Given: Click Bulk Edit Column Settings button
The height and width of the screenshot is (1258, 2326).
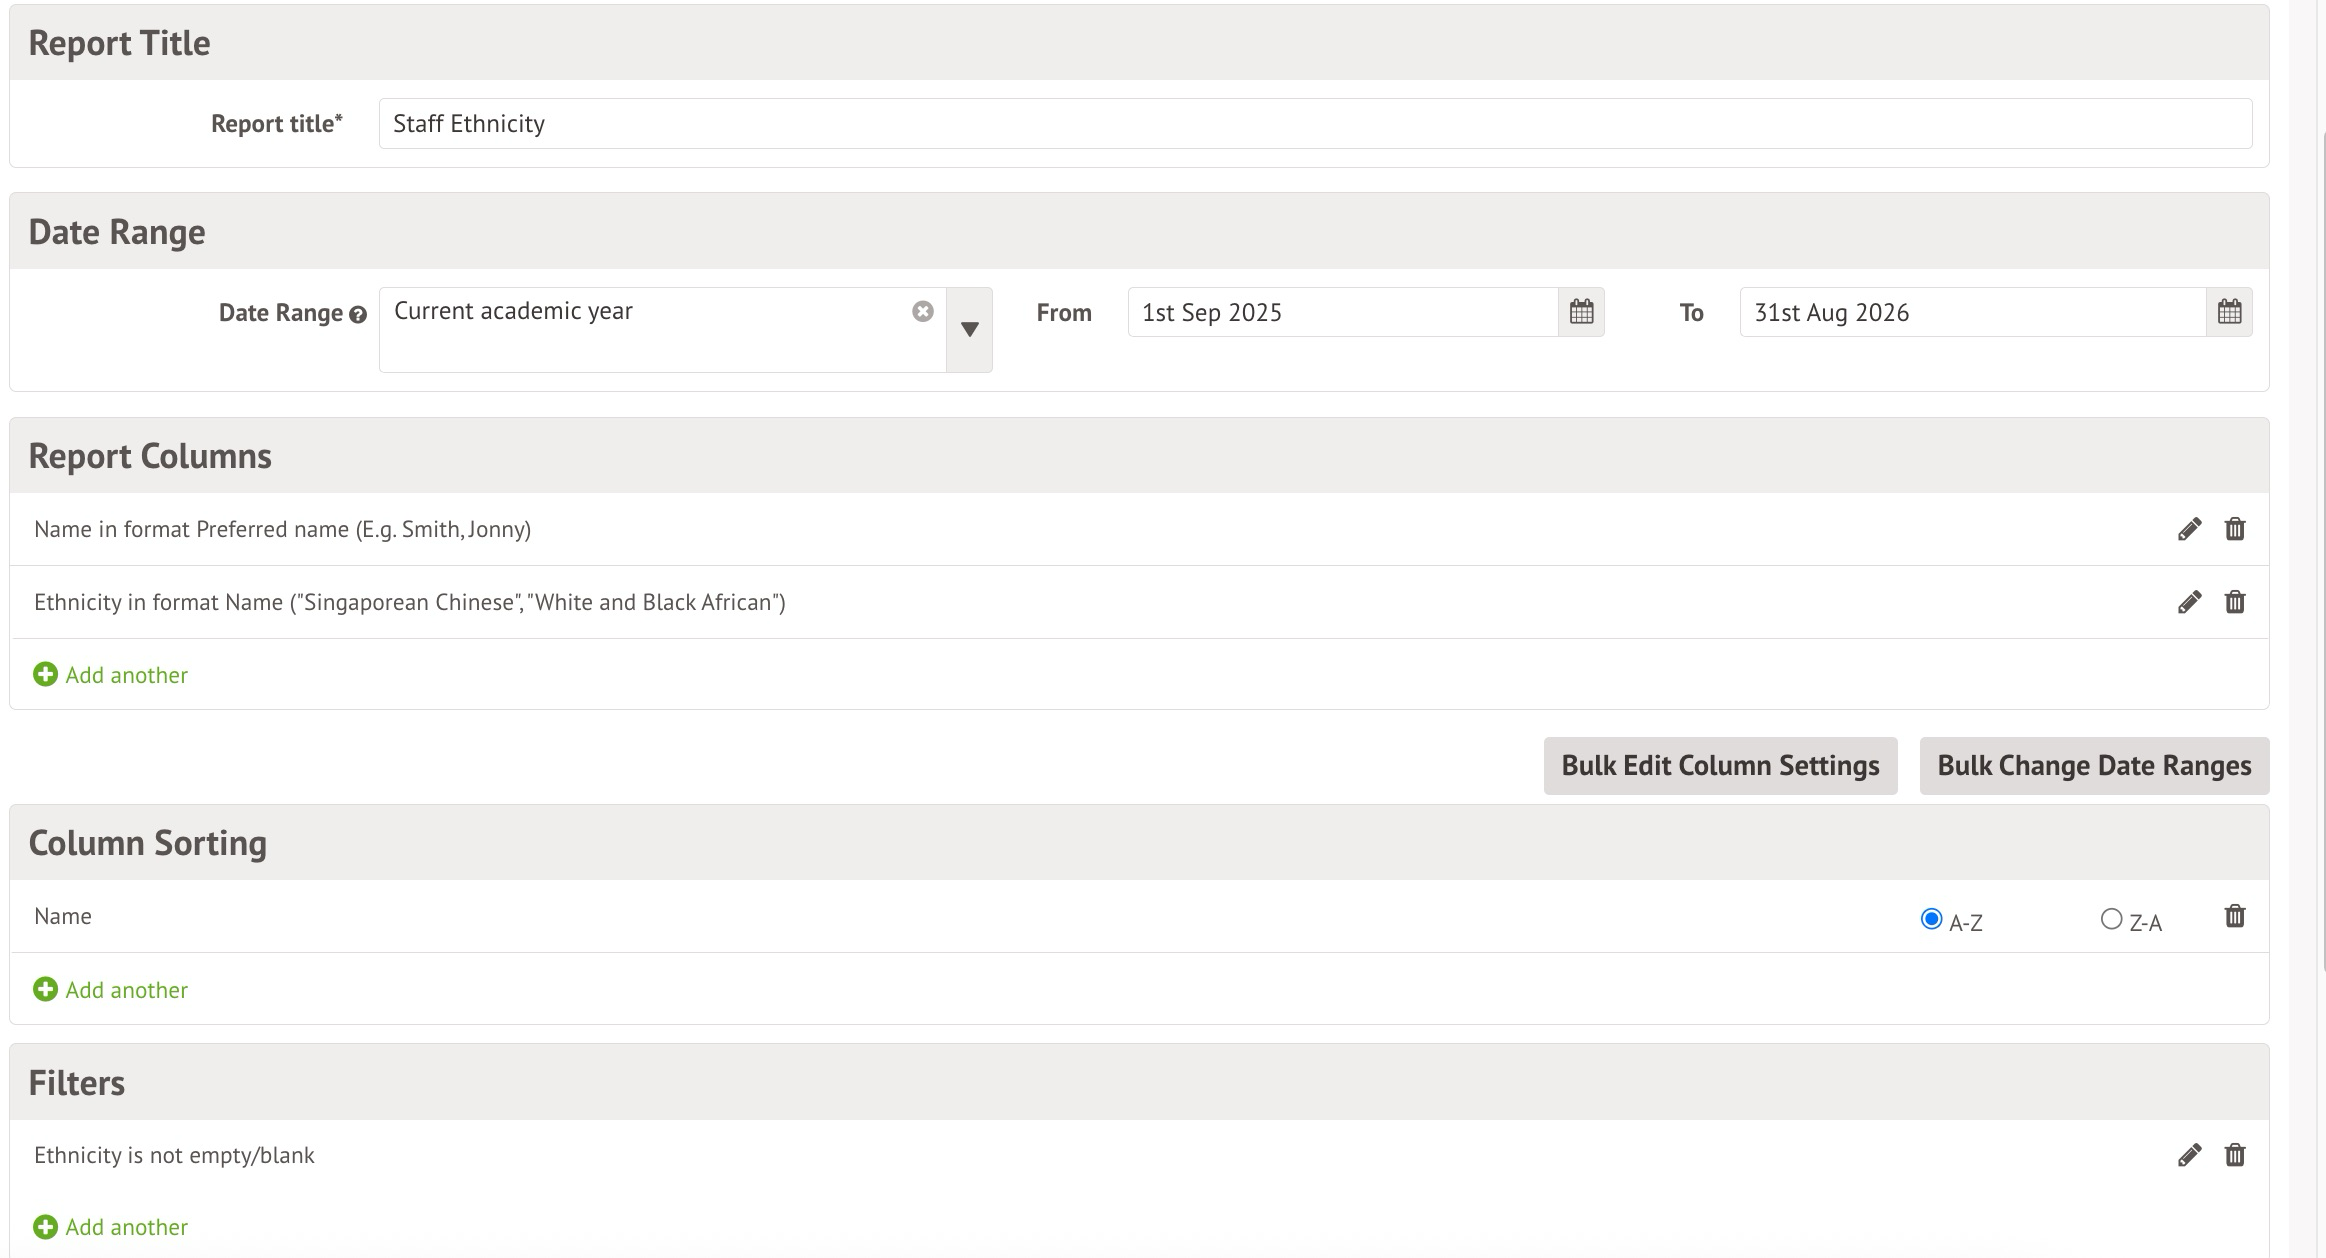Looking at the screenshot, I should point(1720,766).
